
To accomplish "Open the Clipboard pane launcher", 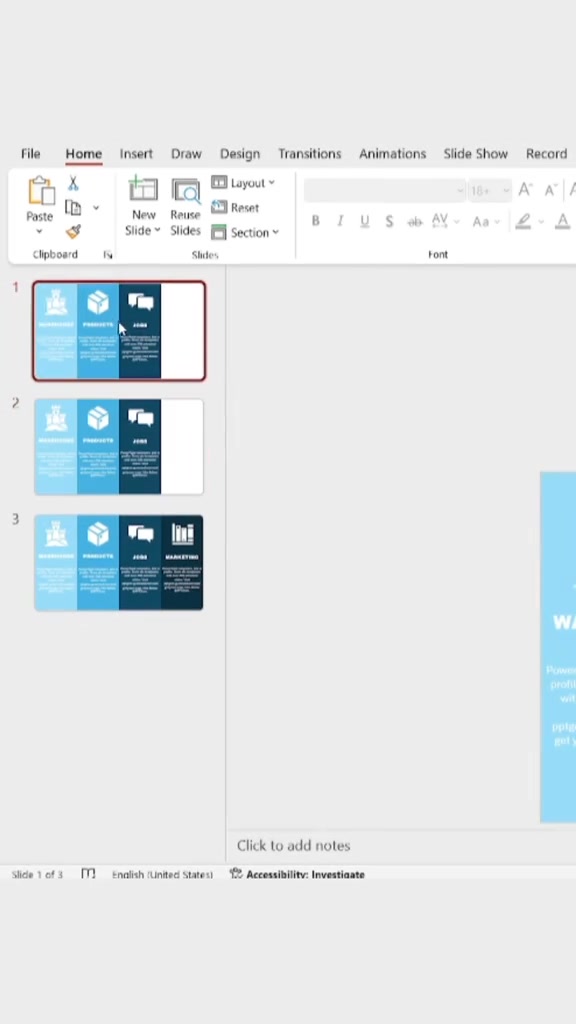I will (x=108, y=255).
